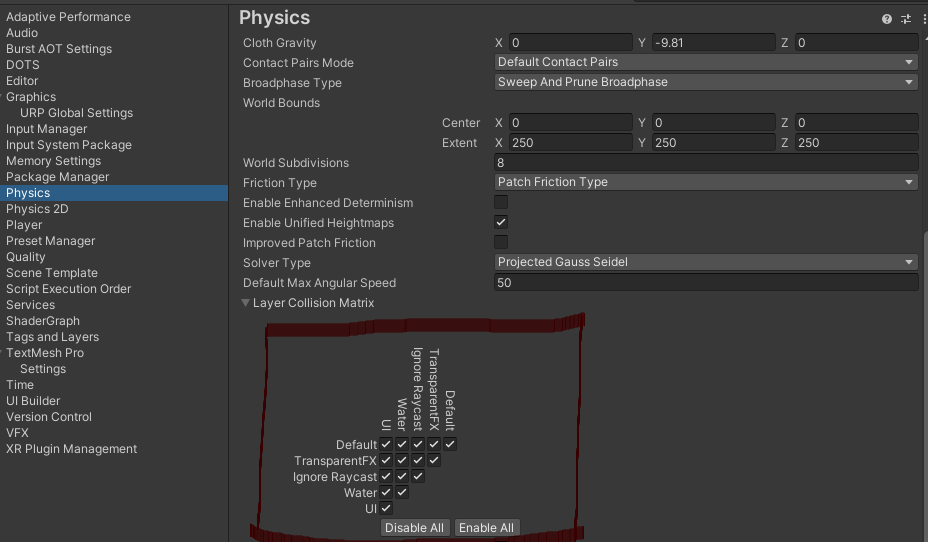Open Scene Template settings

tap(51, 272)
